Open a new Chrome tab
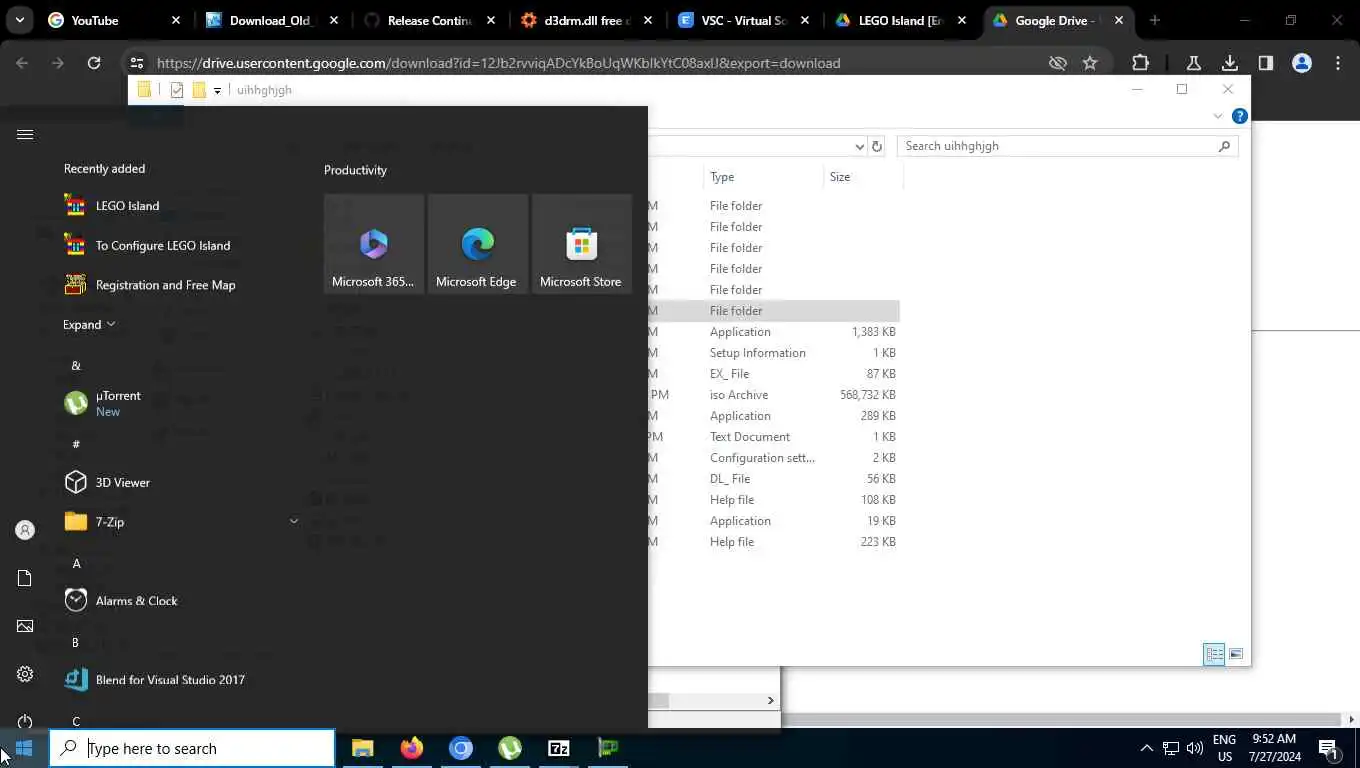The height and width of the screenshot is (768, 1360). [x=1155, y=20]
